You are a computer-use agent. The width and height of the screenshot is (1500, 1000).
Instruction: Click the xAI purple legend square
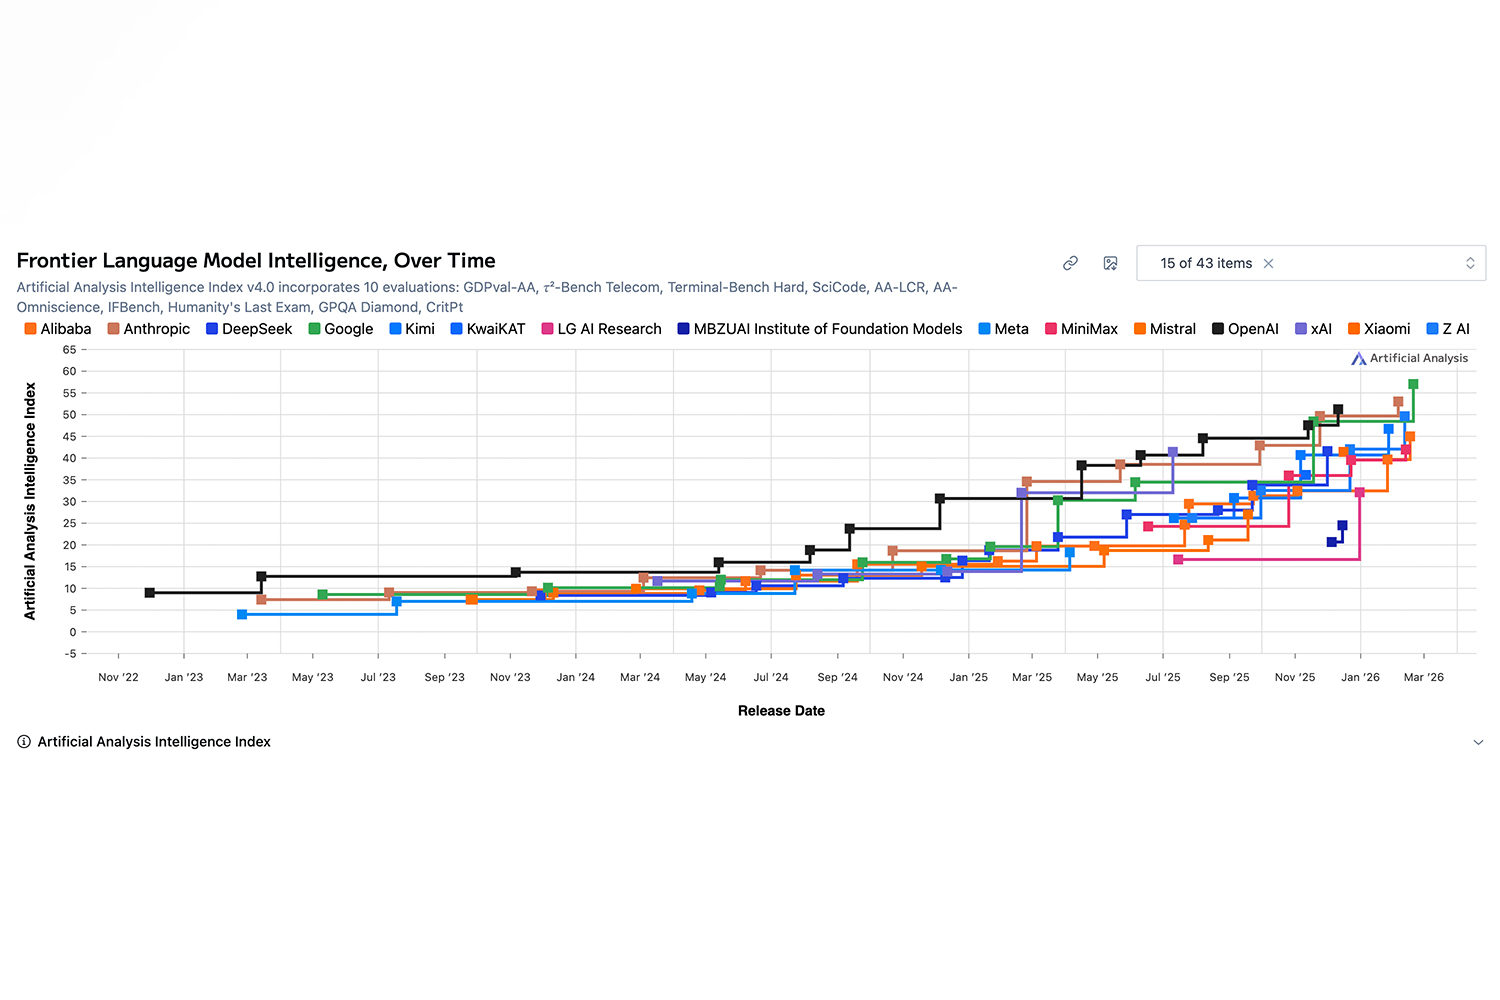click(1300, 328)
